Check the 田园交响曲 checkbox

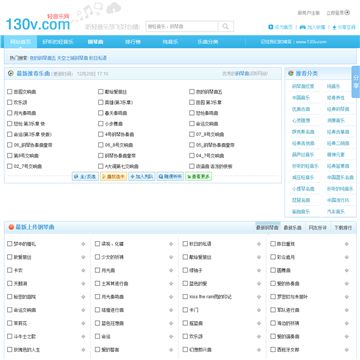pyautogui.click(x=10, y=92)
